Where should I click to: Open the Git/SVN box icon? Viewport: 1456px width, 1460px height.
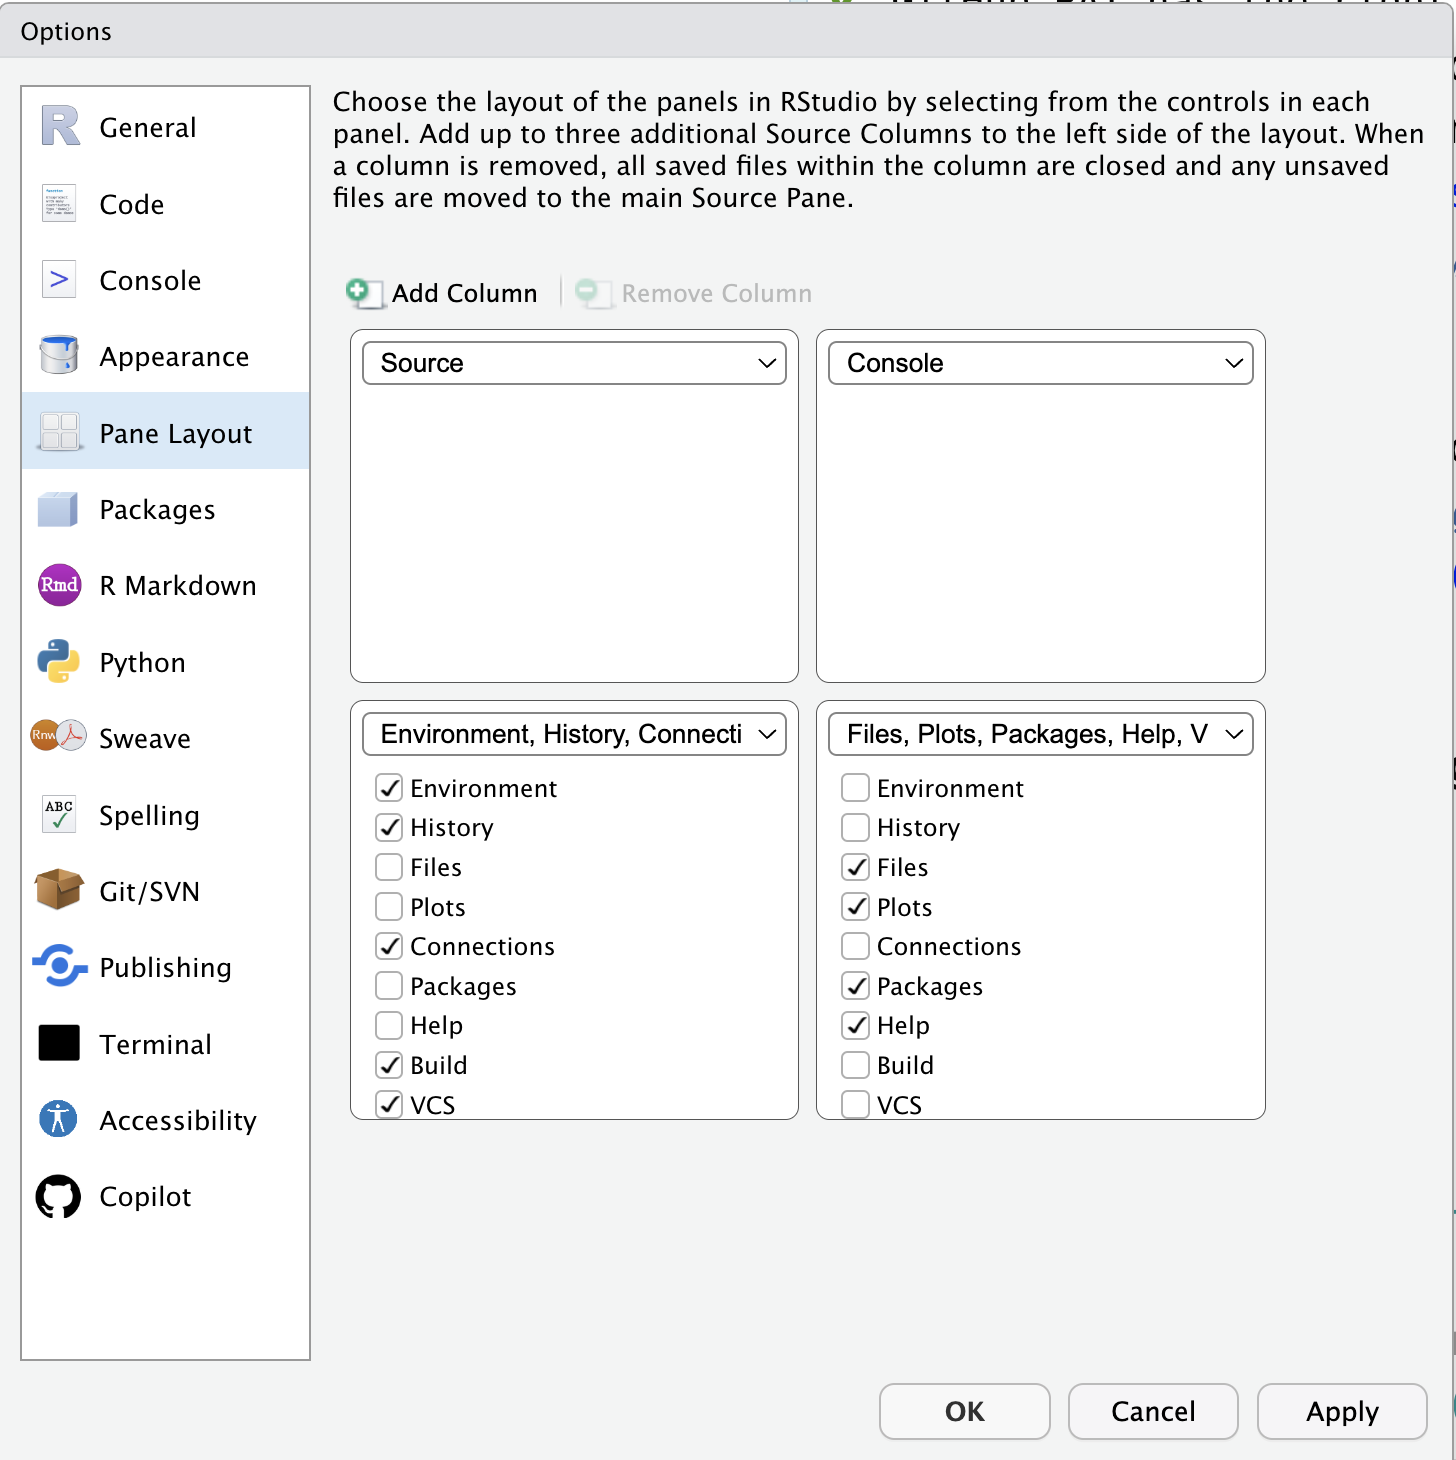click(x=59, y=890)
